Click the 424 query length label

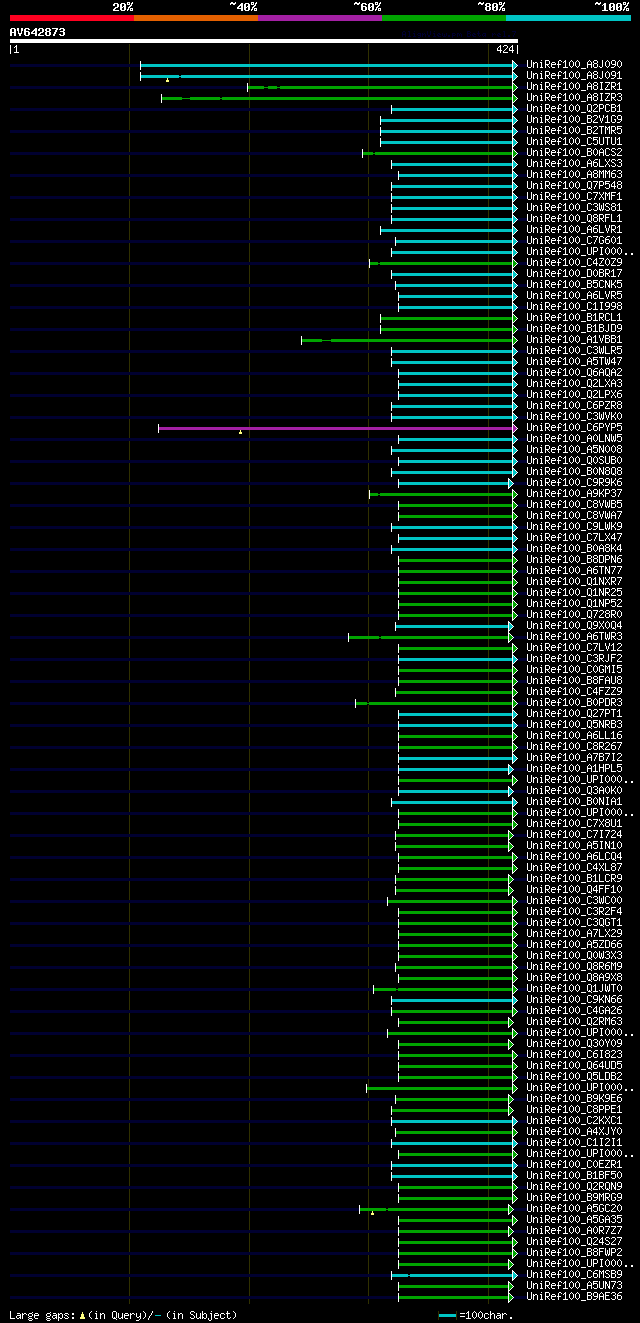coord(505,49)
